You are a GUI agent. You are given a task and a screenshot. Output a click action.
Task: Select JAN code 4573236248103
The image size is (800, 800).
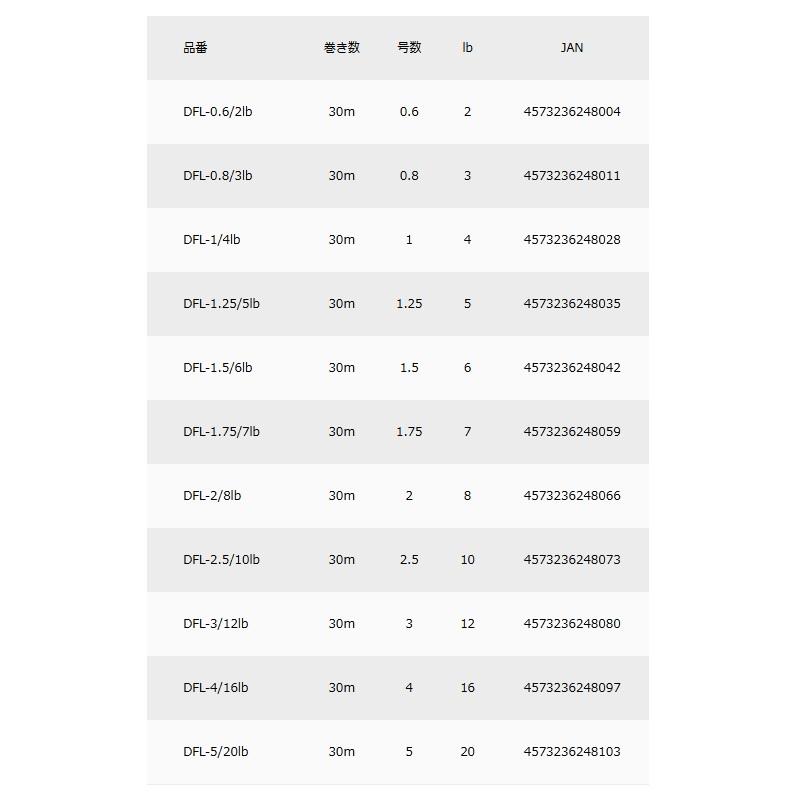point(571,752)
